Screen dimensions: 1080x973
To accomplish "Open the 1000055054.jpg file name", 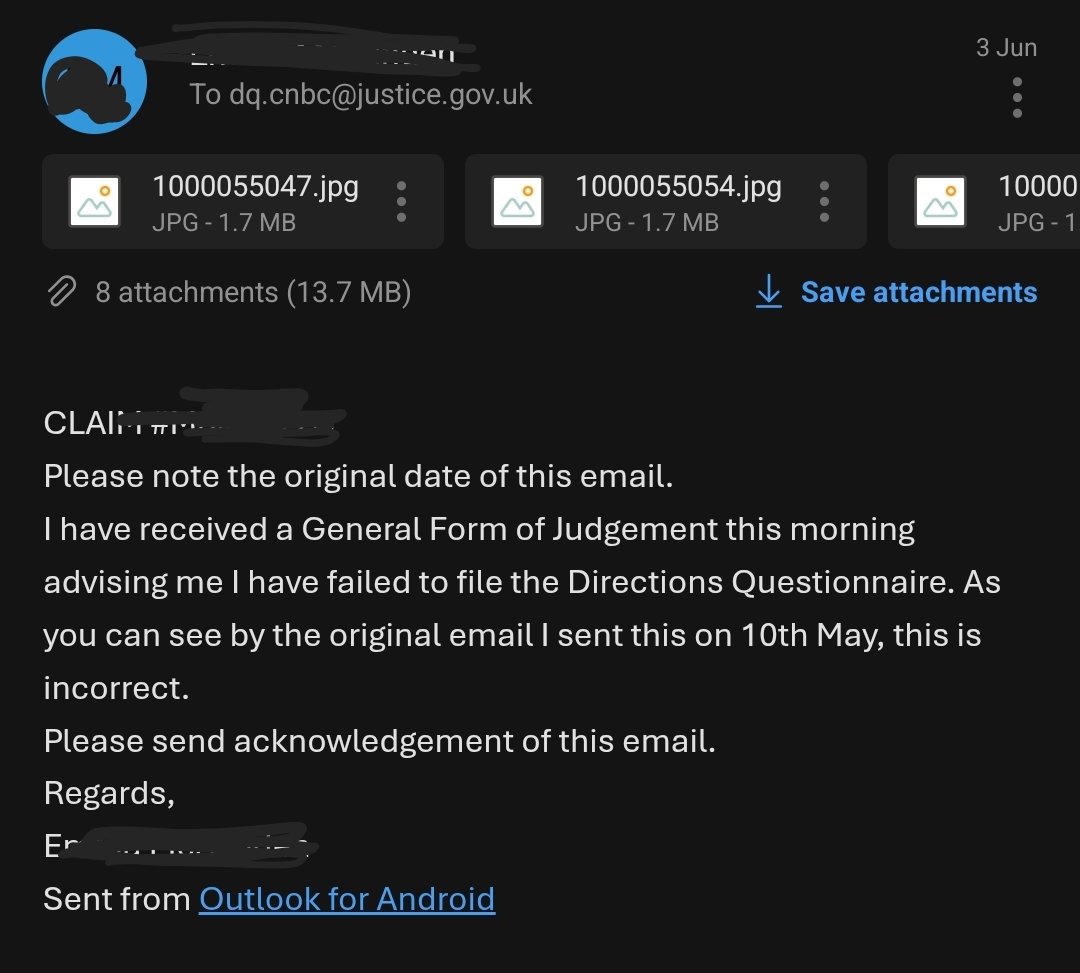I will [678, 187].
